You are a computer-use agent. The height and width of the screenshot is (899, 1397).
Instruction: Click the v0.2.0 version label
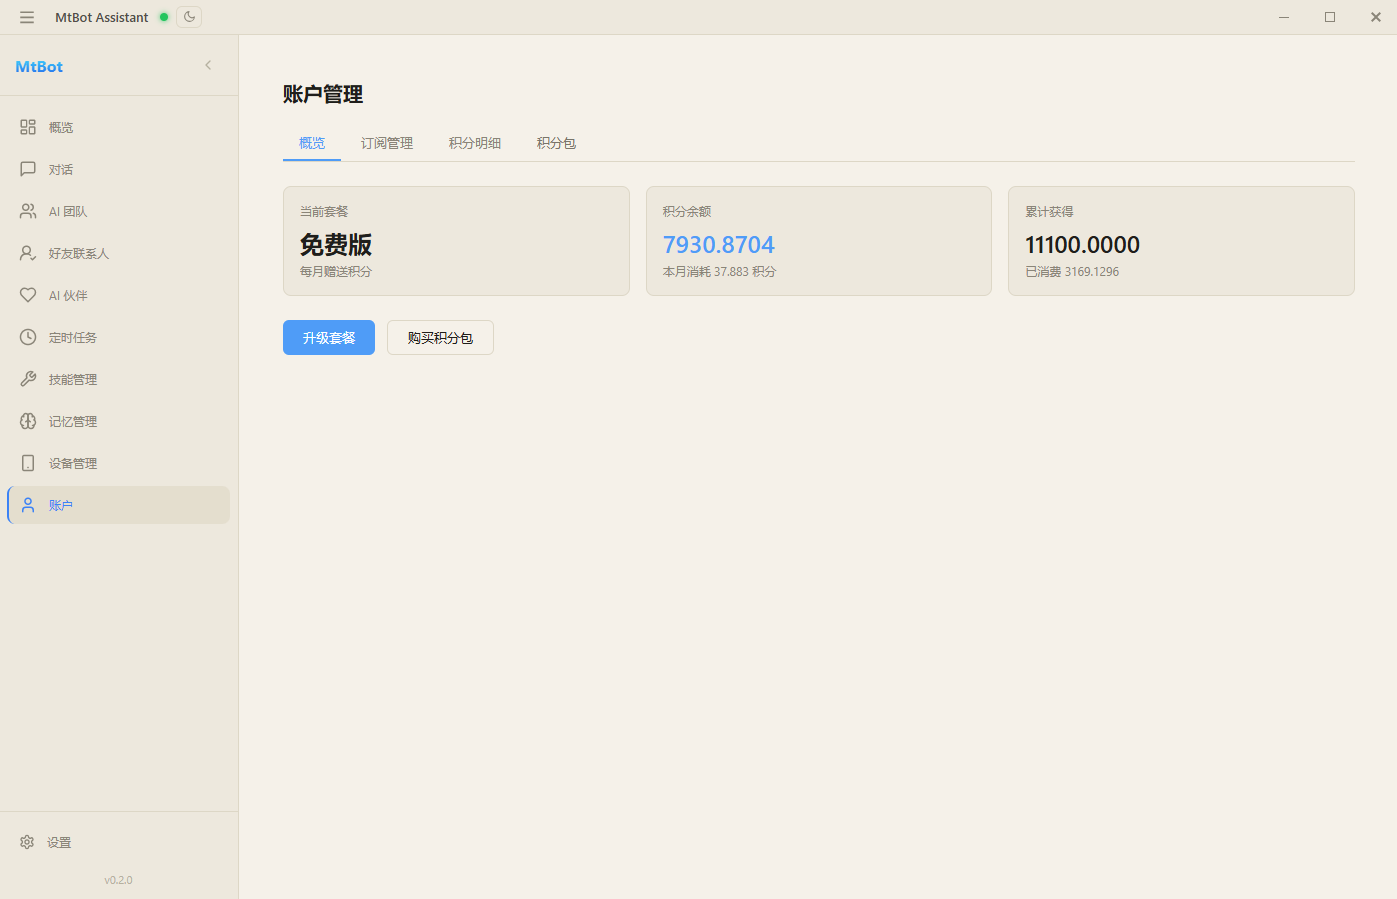pyautogui.click(x=118, y=880)
